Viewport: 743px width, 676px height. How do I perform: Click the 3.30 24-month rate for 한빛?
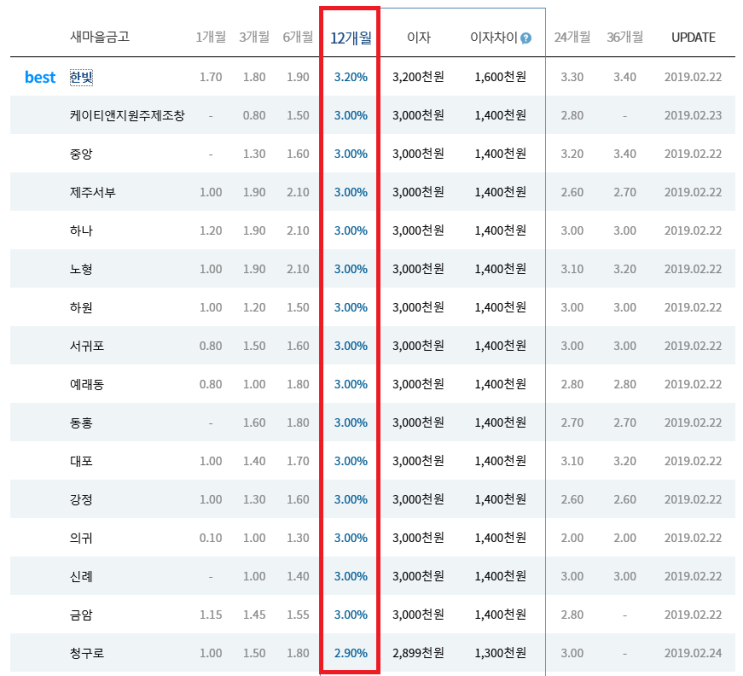coord(572,77)
